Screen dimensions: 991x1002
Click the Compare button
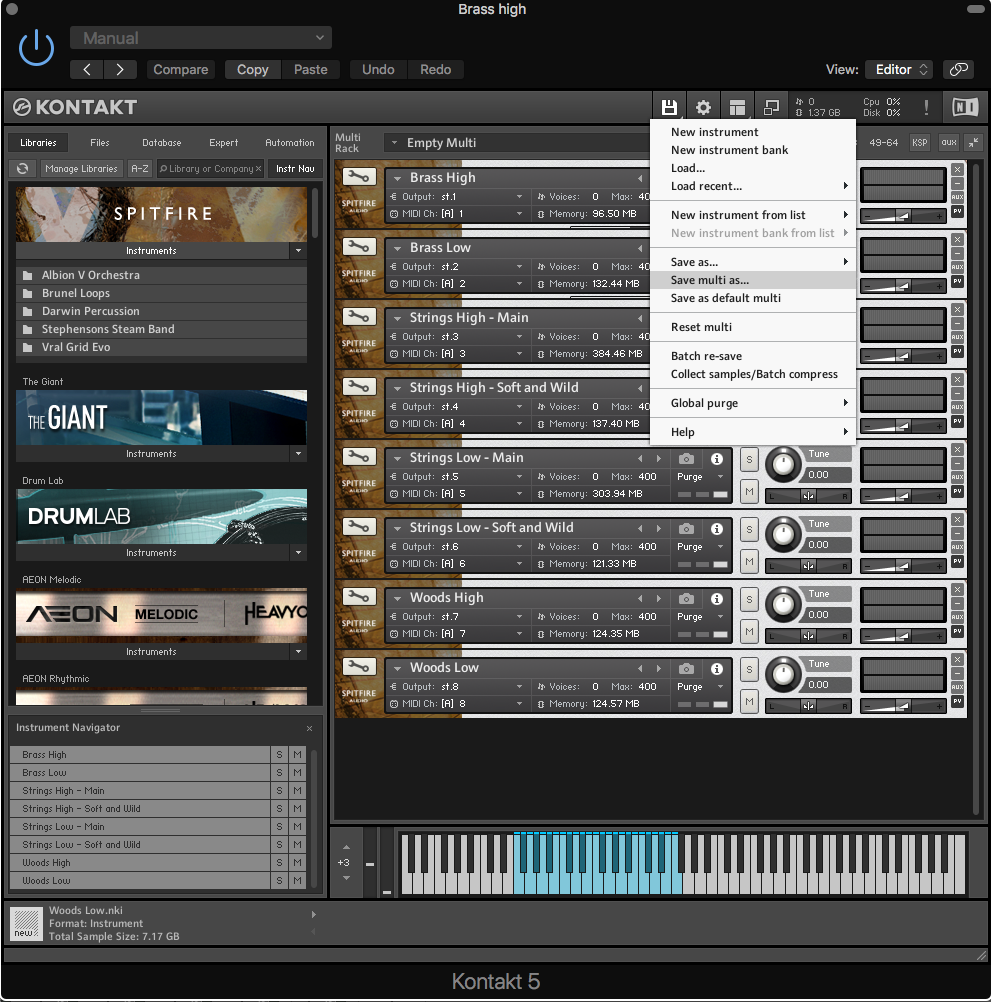[x=181, y=70]
